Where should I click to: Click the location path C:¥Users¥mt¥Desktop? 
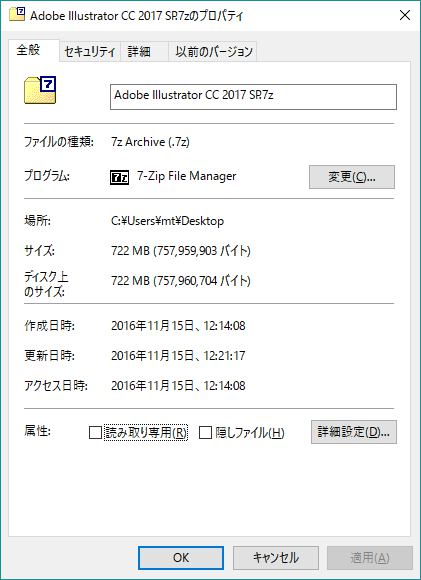(168, 221)
